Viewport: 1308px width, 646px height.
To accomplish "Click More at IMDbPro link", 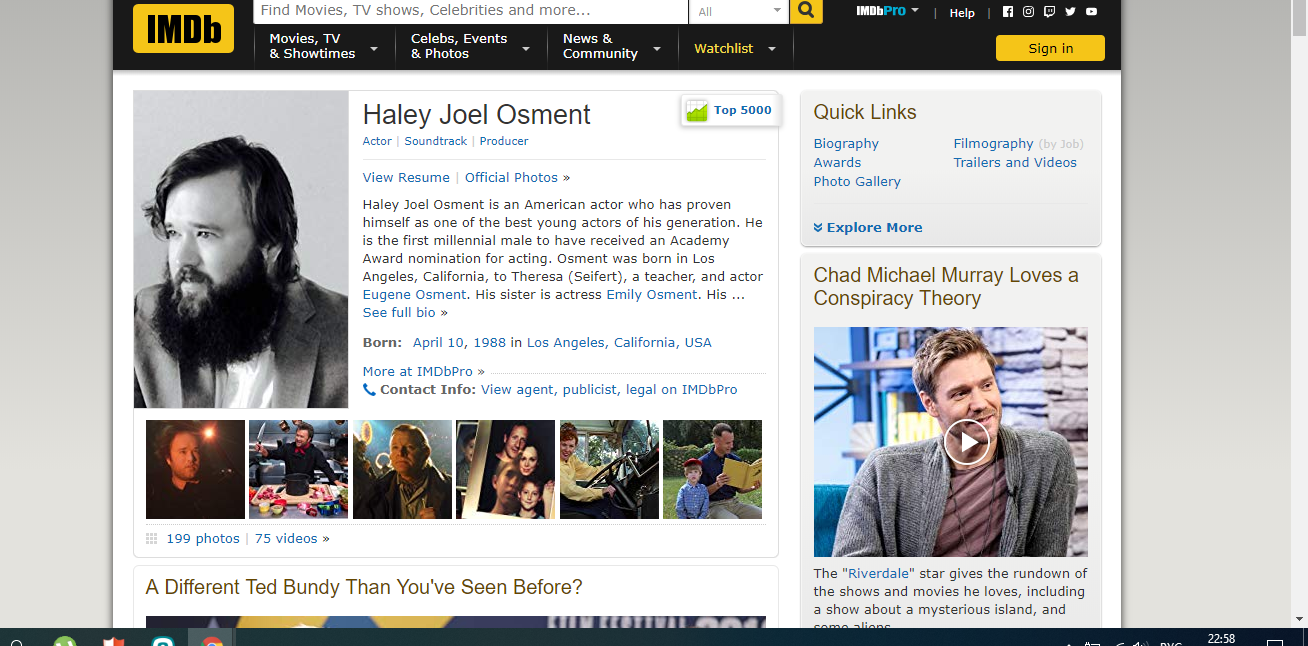I will [x=418, y=372].
